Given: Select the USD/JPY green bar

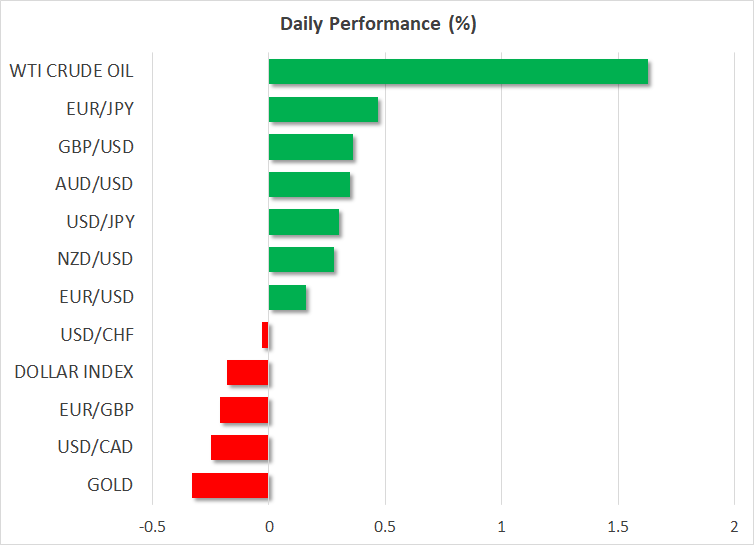Looking at the screenshot, I should [304, 222].
